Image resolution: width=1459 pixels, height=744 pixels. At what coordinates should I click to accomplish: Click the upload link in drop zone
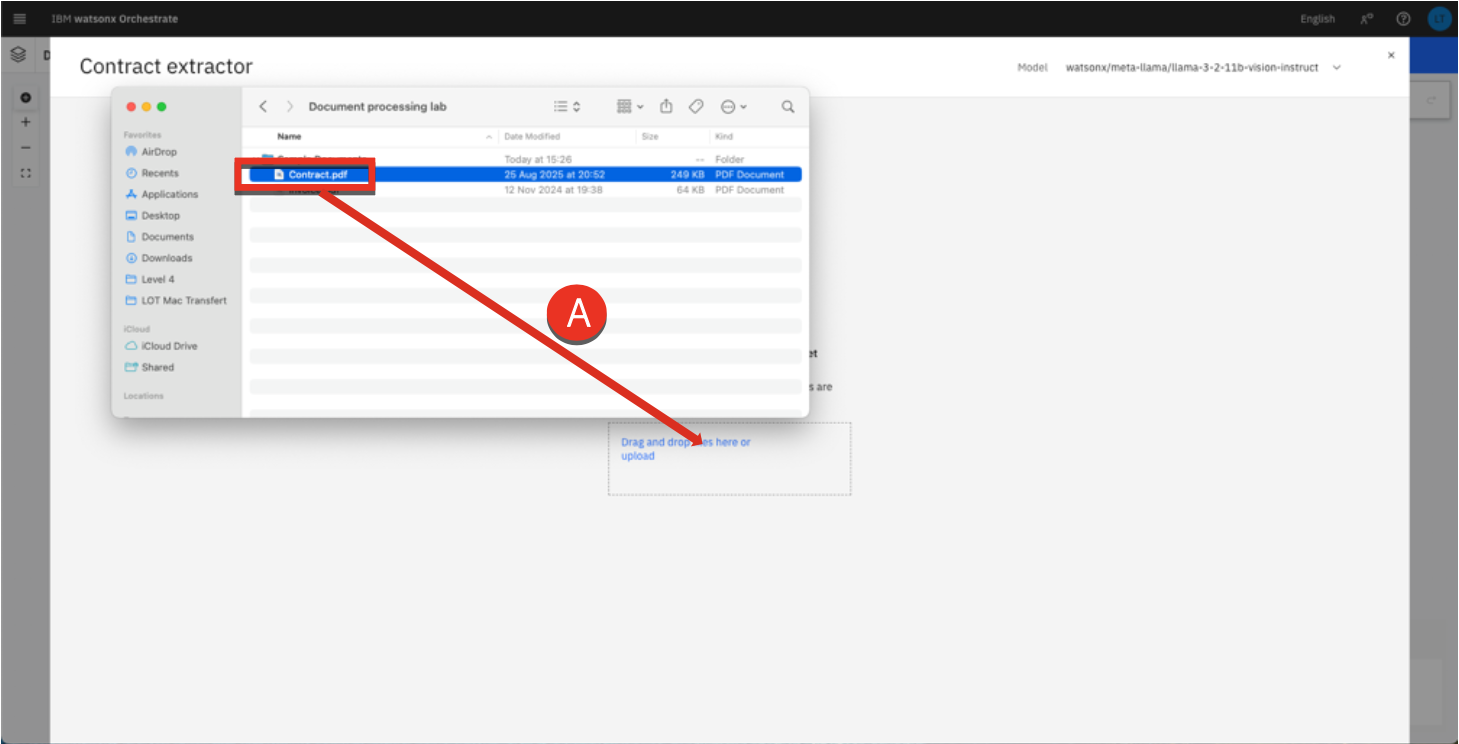tap(637, 456)
